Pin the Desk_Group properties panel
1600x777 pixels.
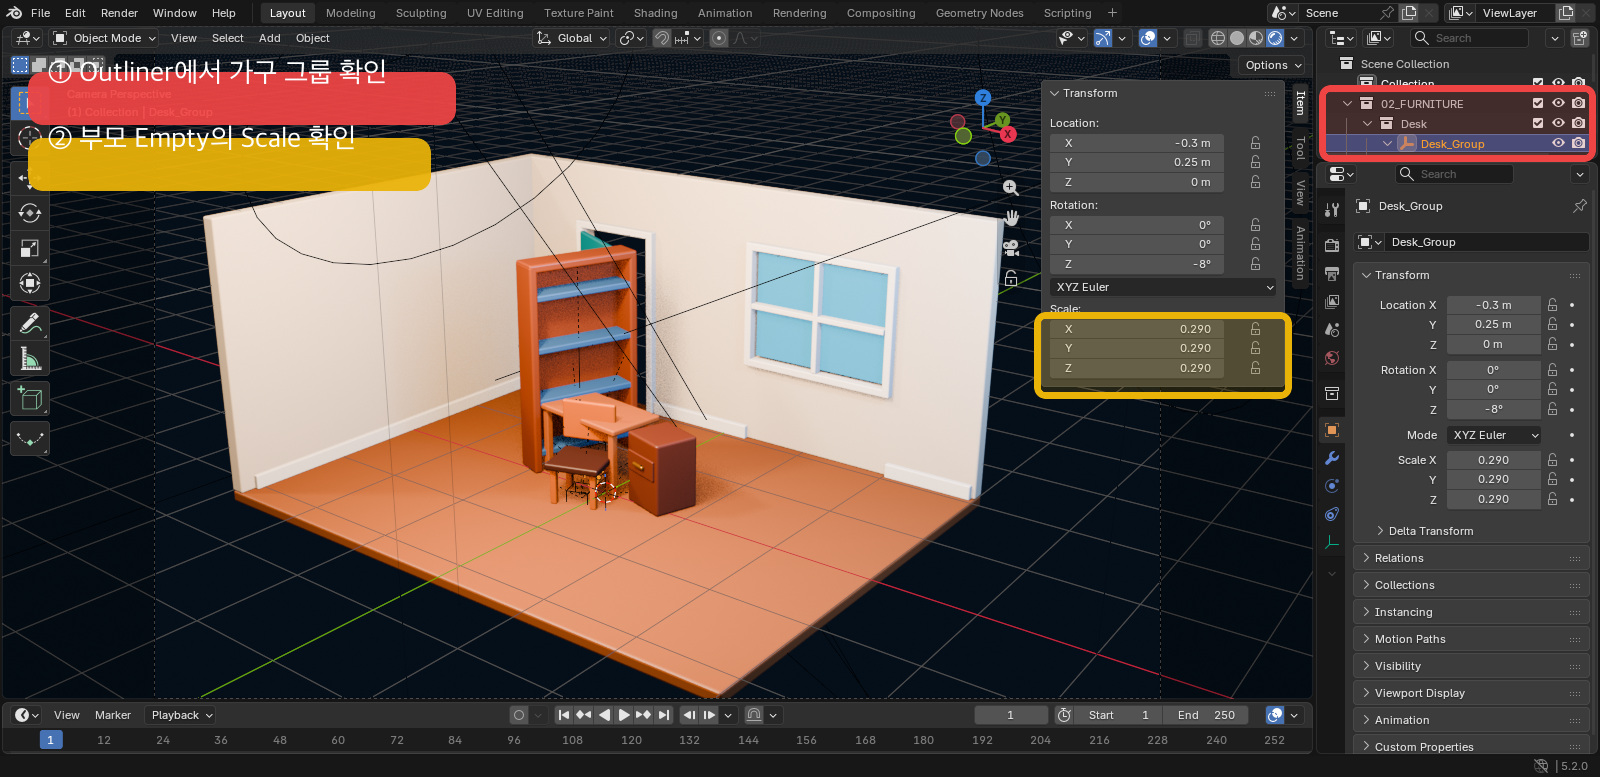point(1580,206)
